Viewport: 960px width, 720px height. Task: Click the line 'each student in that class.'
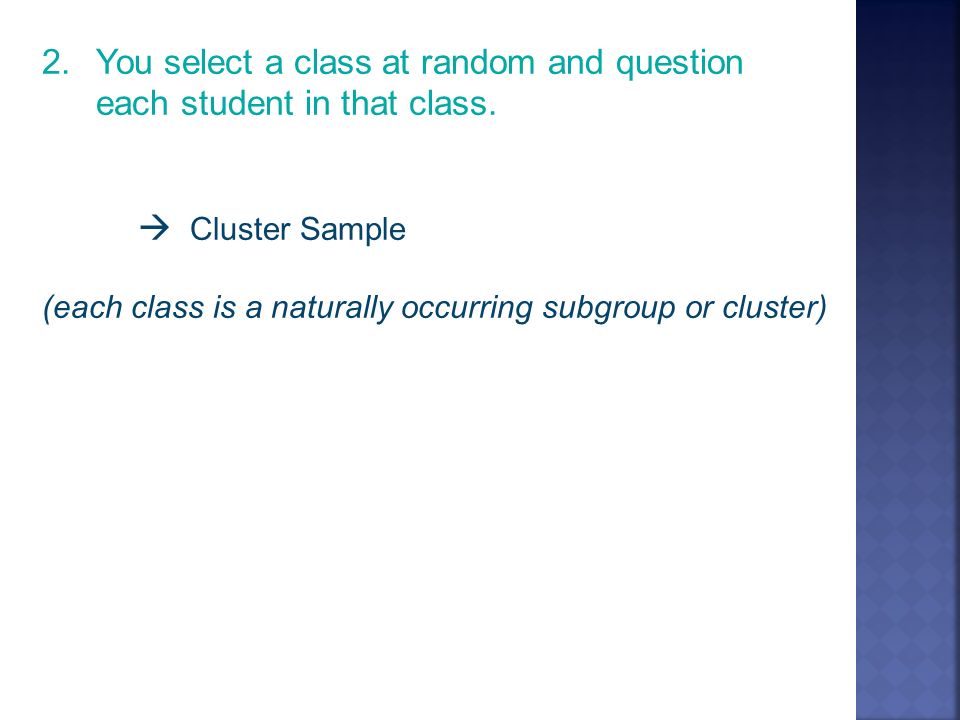tap(296, 103)
